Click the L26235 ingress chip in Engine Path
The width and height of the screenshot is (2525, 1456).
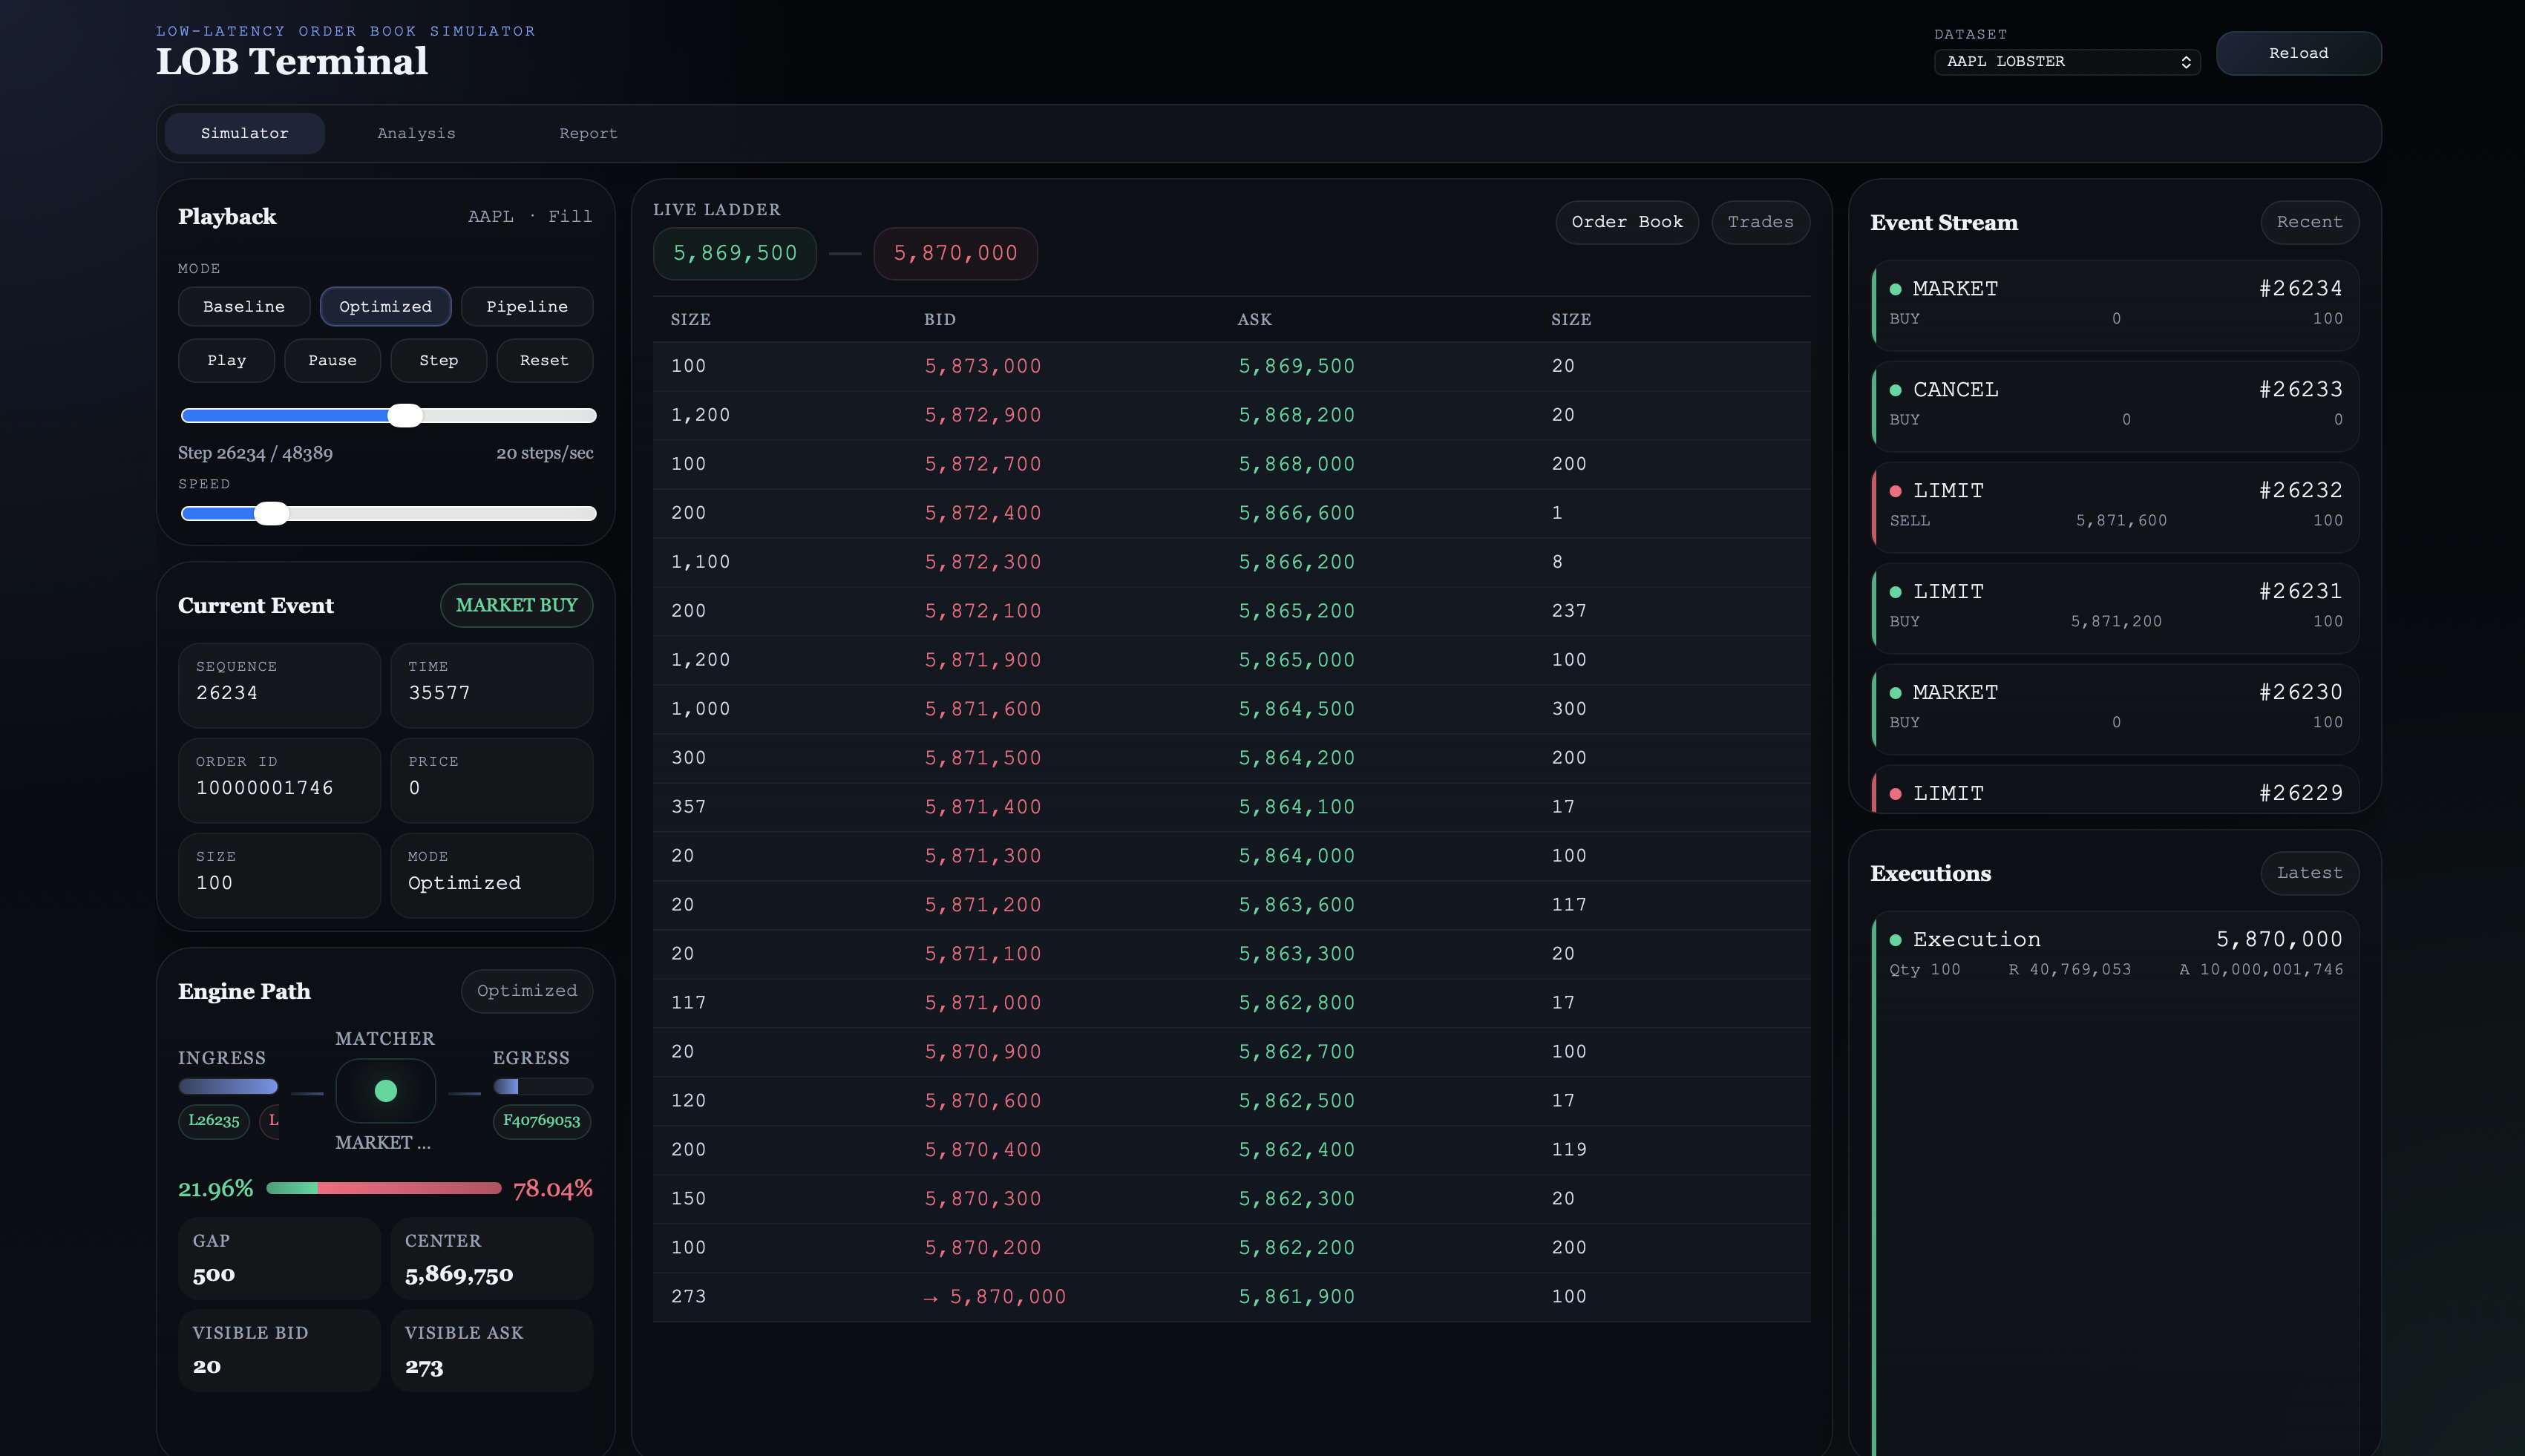pos(213,1121)
